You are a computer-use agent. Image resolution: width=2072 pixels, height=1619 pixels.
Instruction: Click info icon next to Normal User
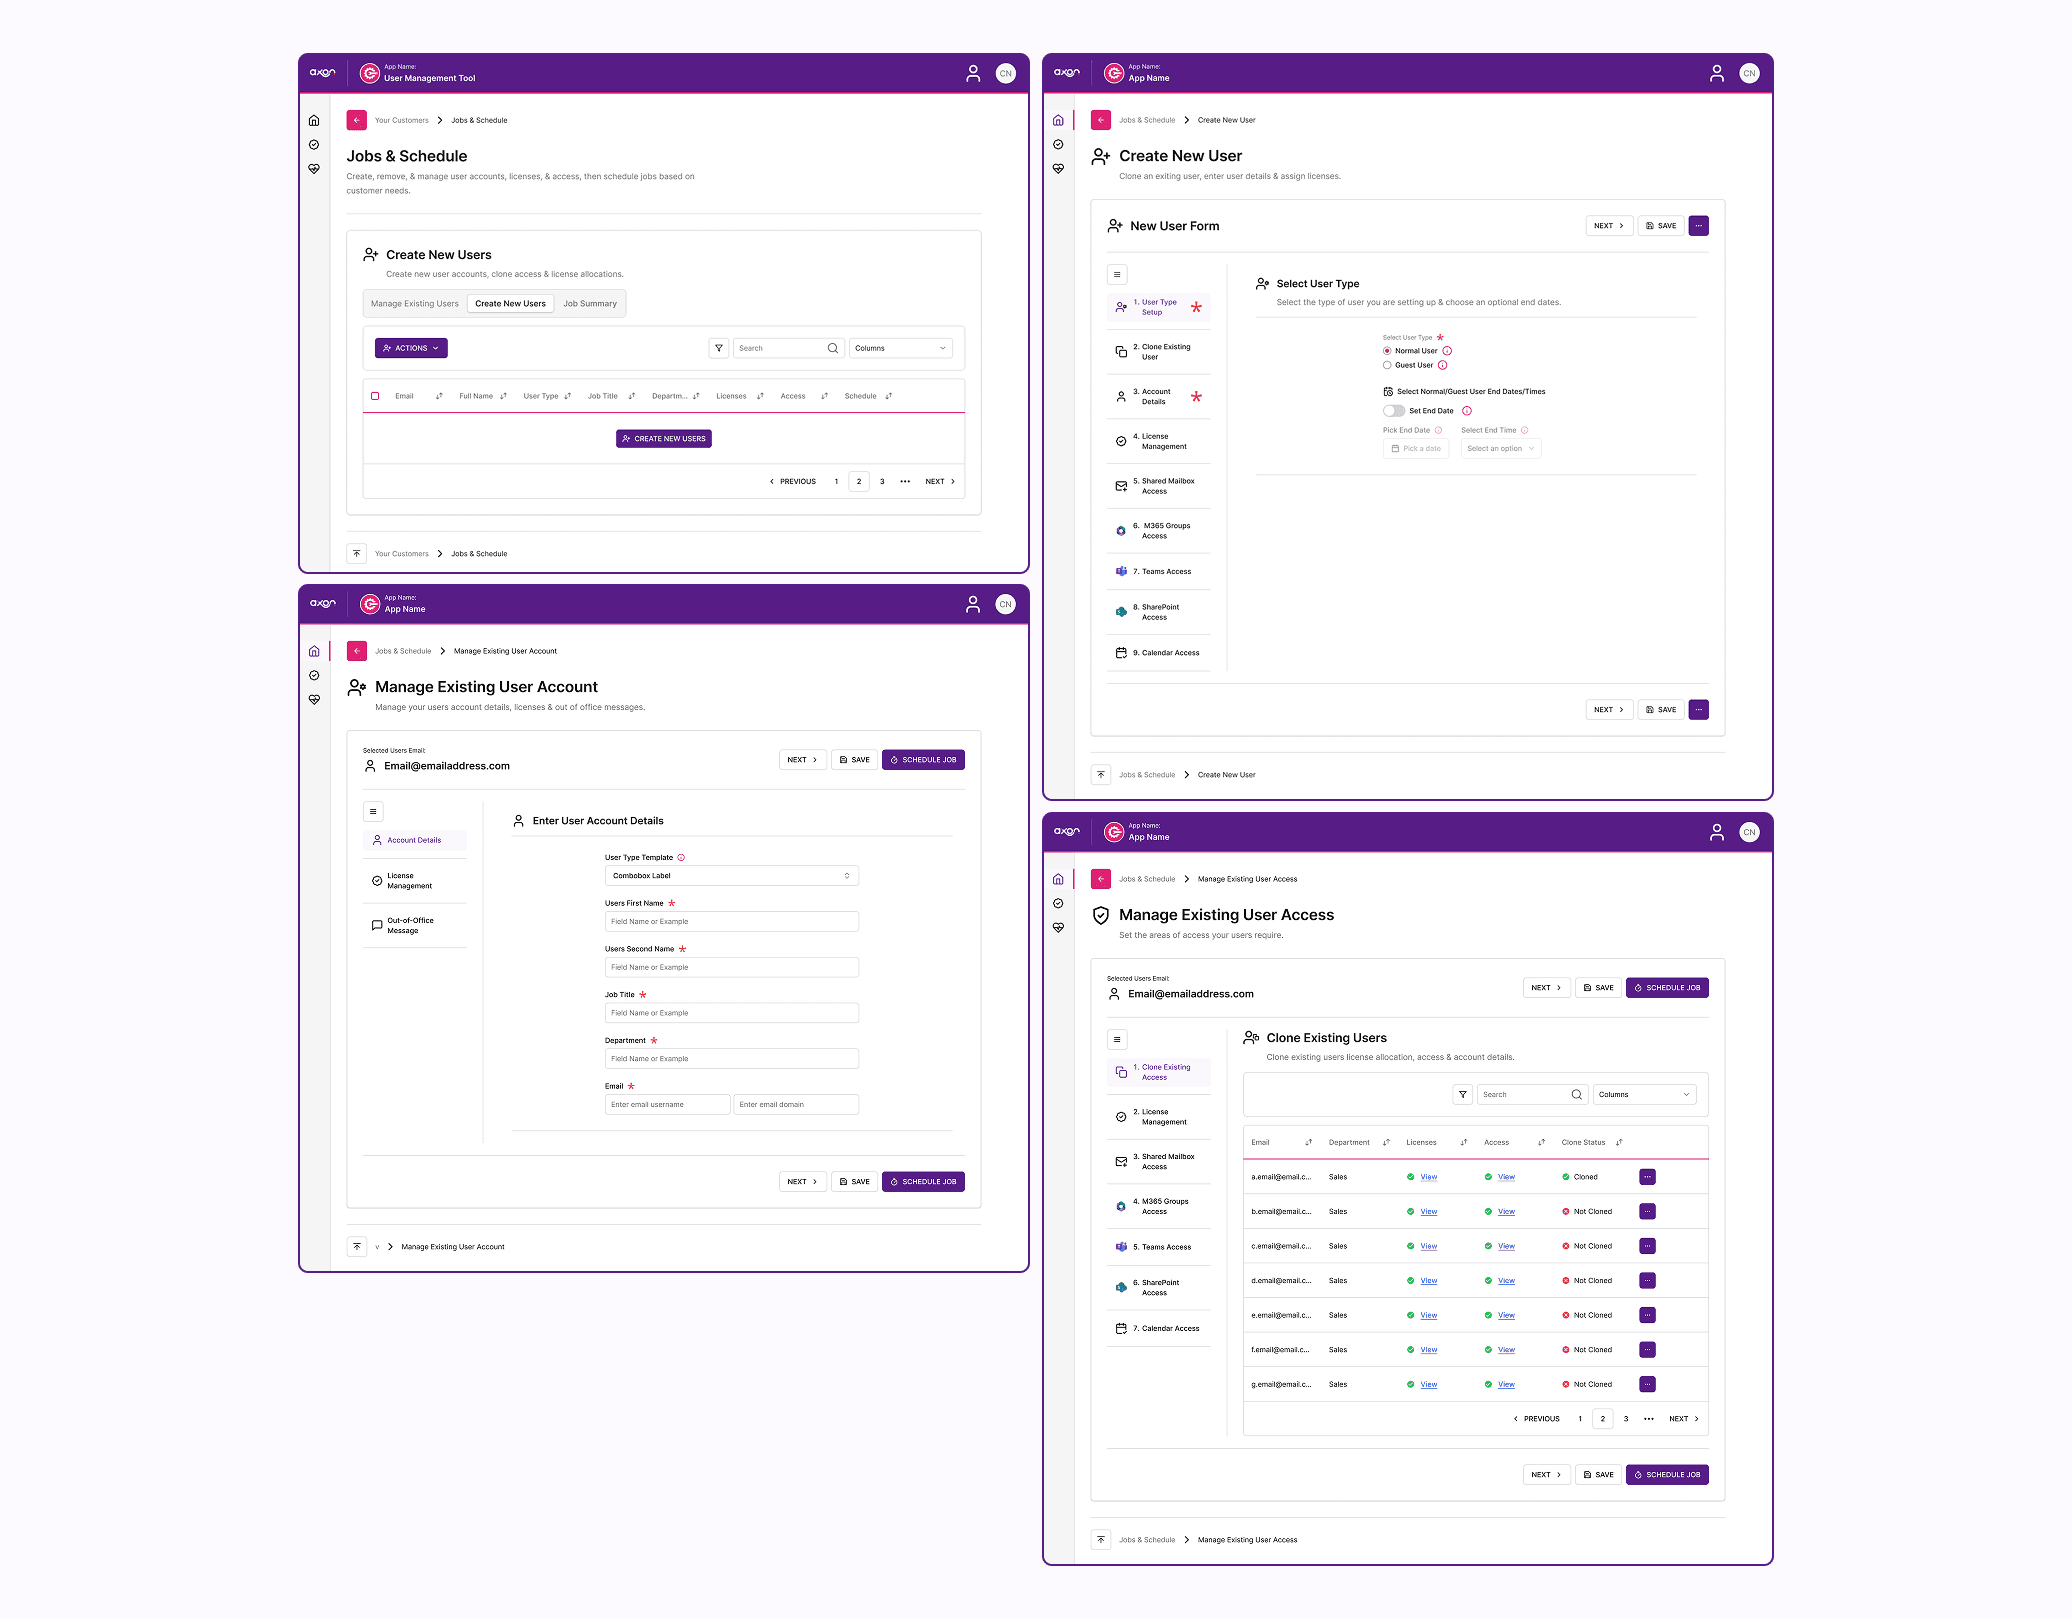tap(1447, 351)
